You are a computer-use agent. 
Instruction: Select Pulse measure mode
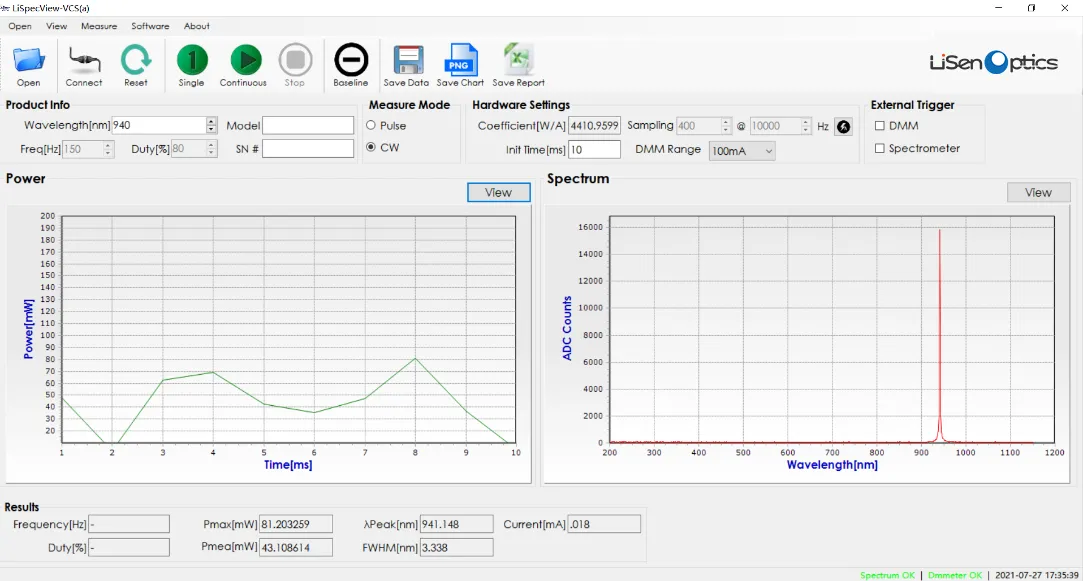(371, 126)
